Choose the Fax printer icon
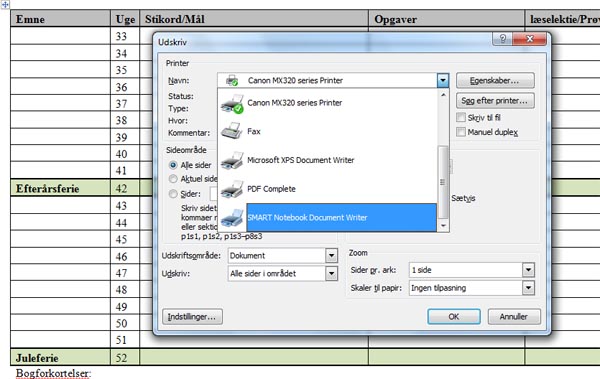 pyautogui.click(x=232, y=131)
